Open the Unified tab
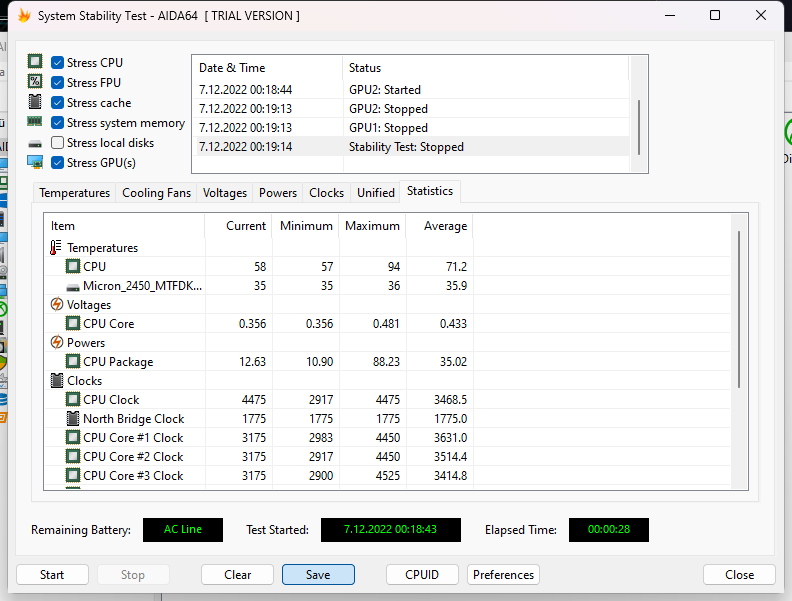This screenshot has width=792, height=601. [x=376, y=193]
